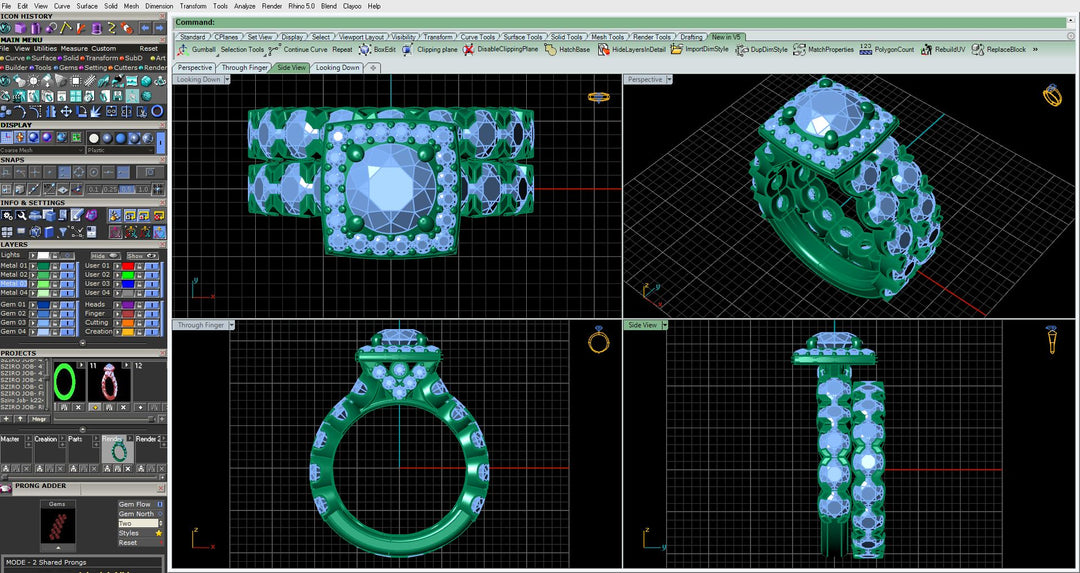Select the green ring project thumbnail
Image resolution: width=1080 pixels, height=573 pixels.
[66, 383]
